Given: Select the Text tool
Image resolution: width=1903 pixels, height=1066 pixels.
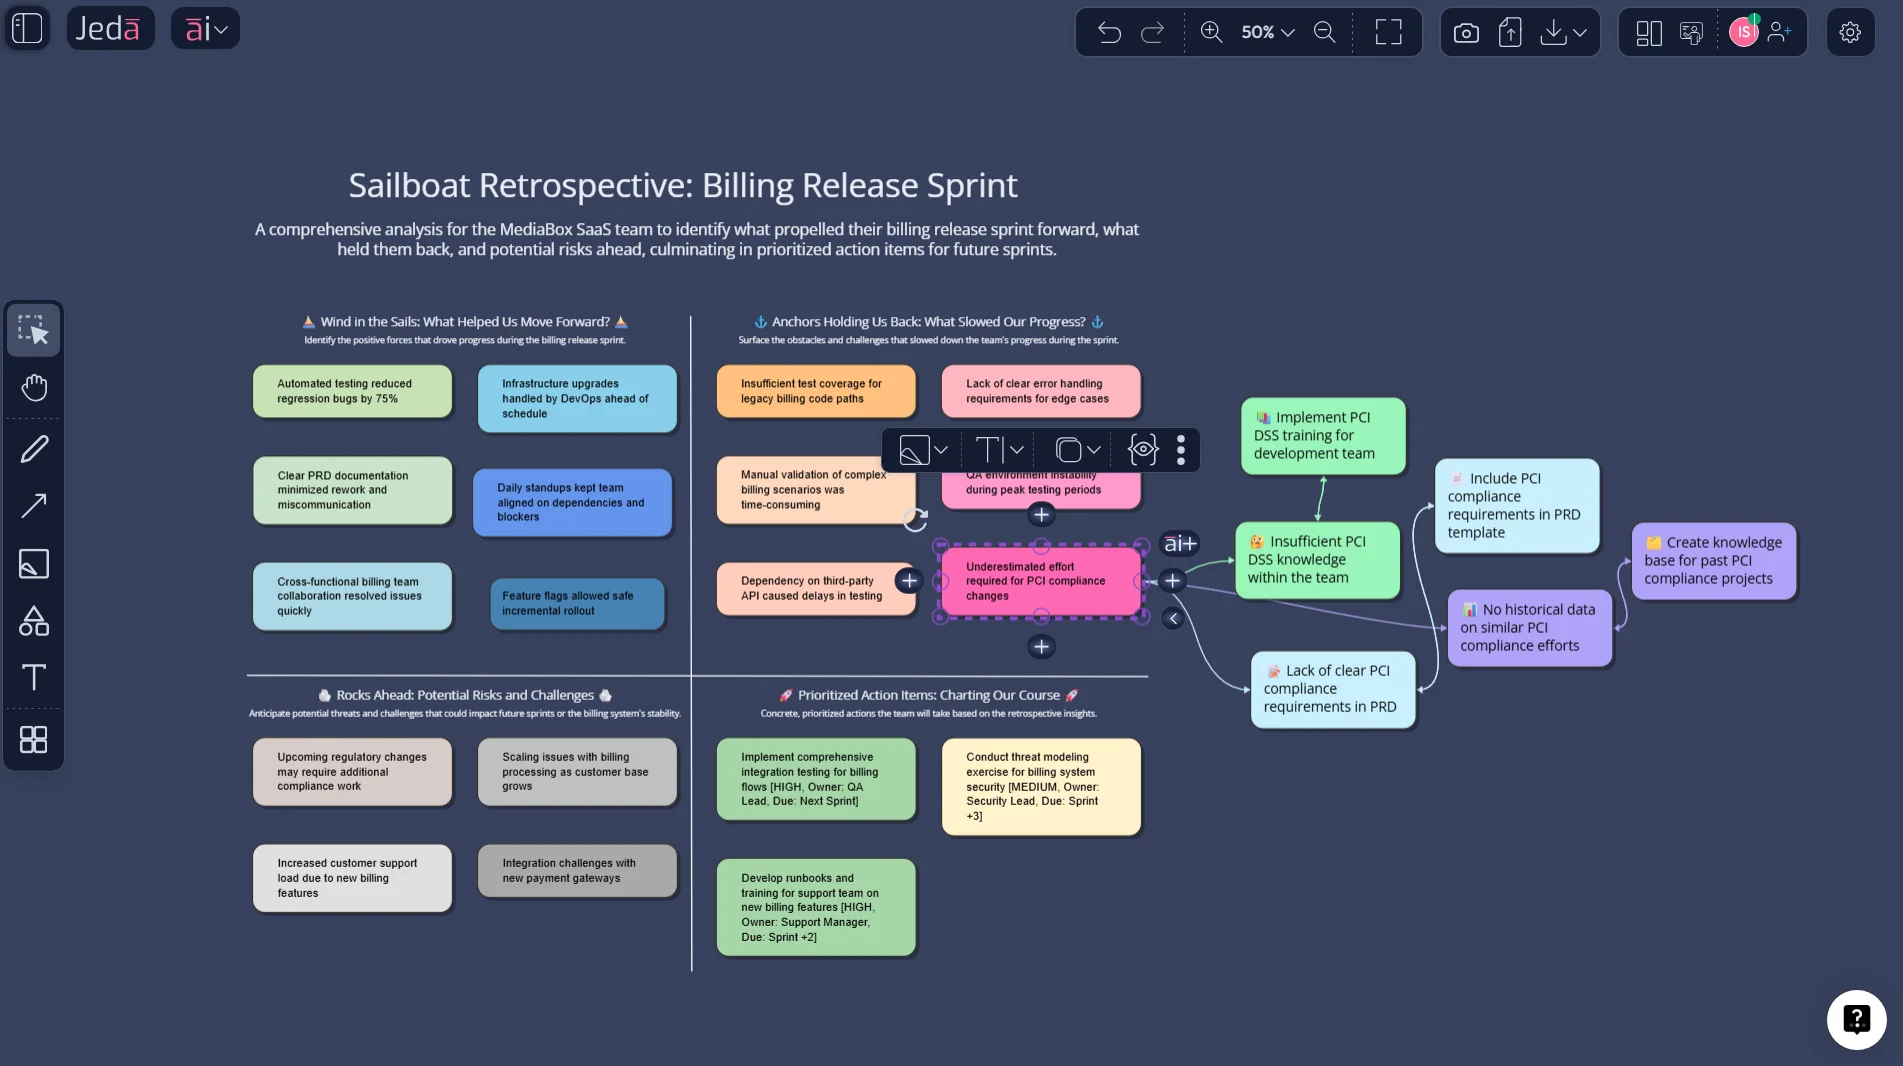Looking at the screenshot, I should point(33,678).
